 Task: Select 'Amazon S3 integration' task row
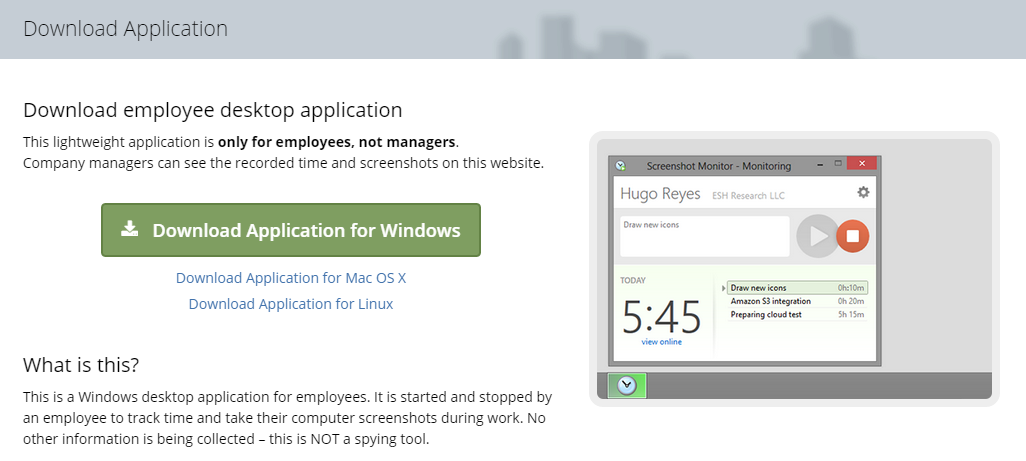(x=798, y=301)
